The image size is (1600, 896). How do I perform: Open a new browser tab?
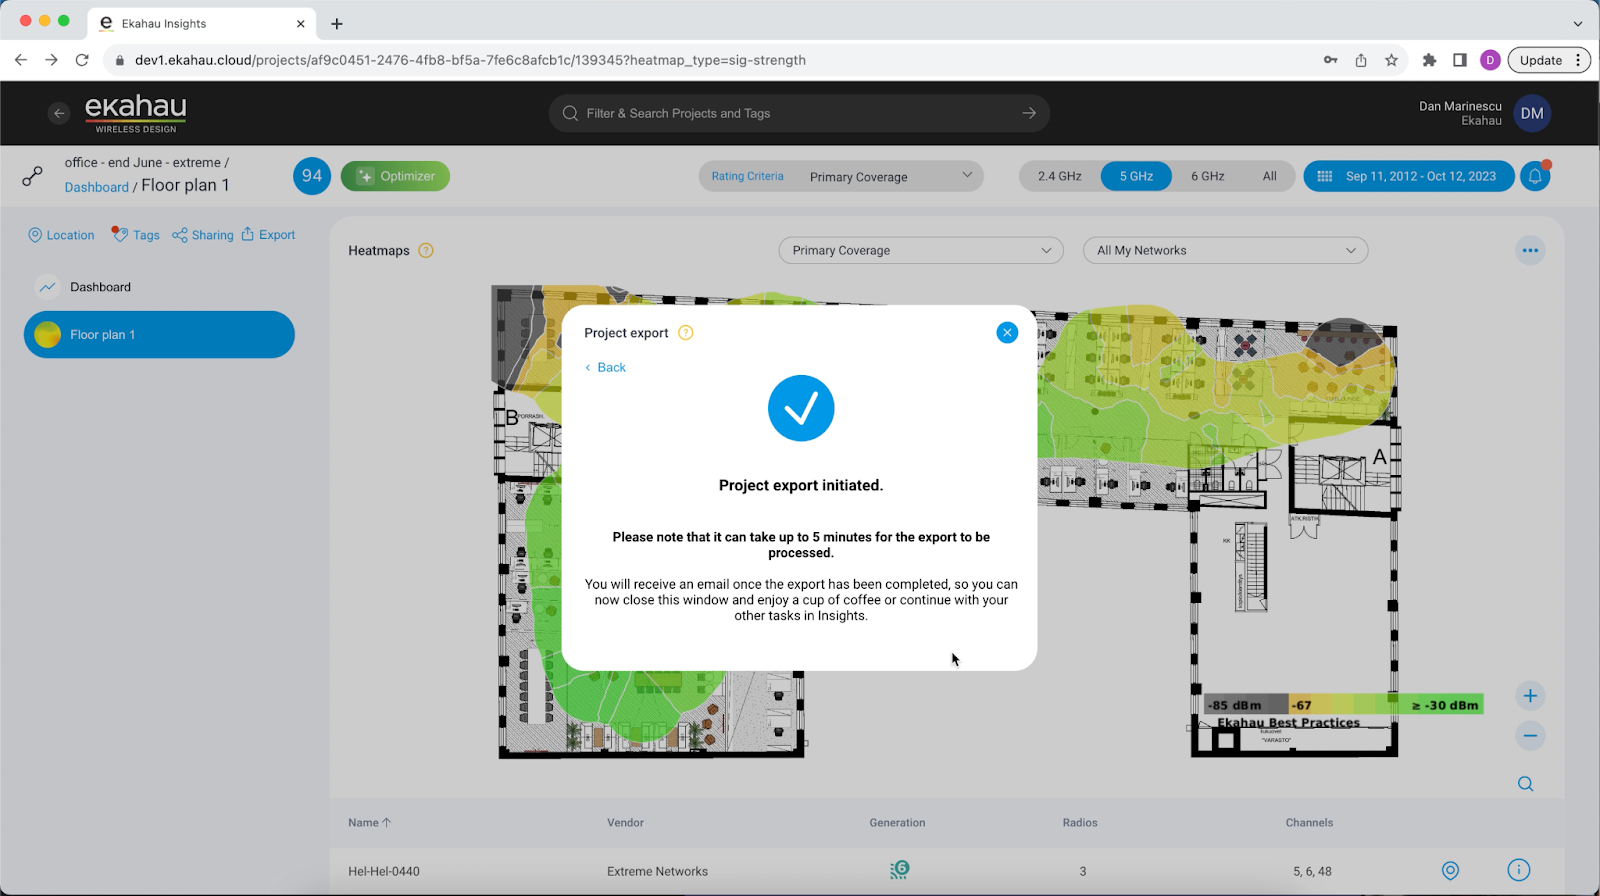337,23
